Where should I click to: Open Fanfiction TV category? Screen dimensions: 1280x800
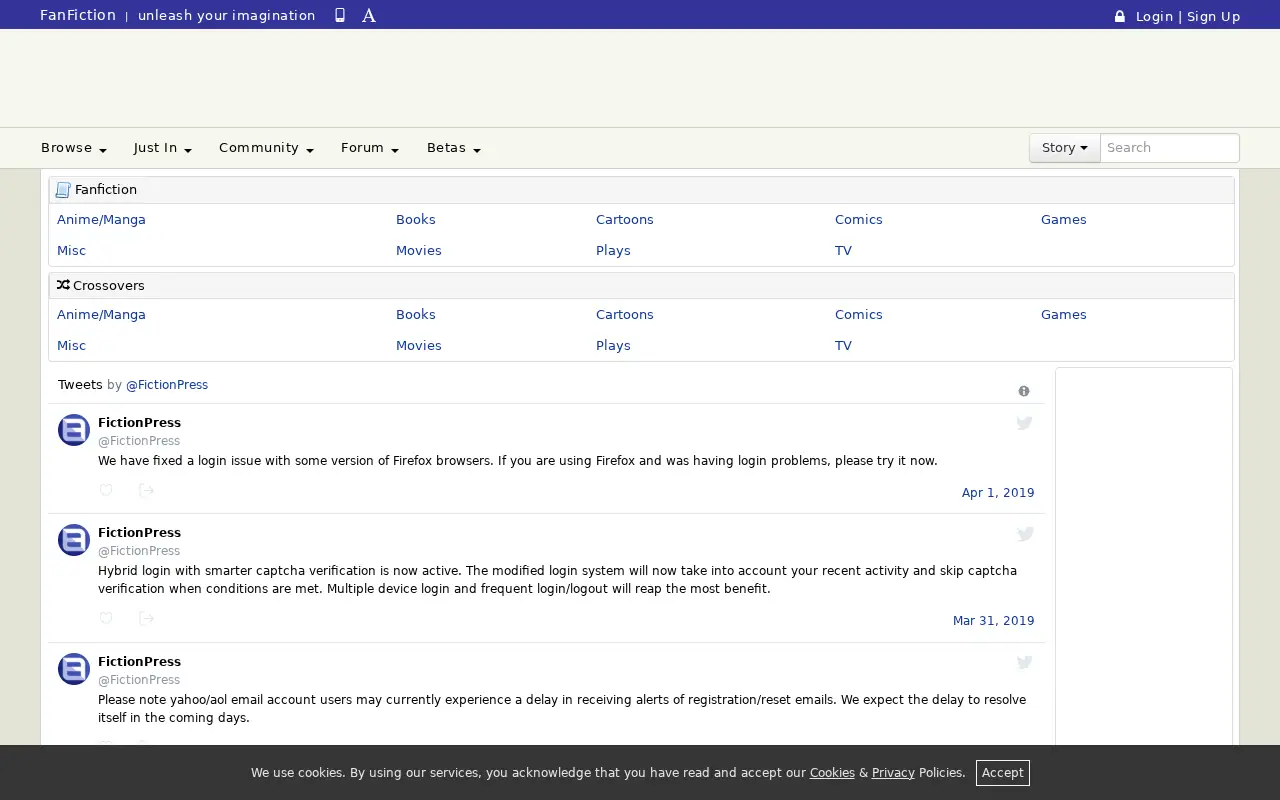pyautogui.click(x=843, y=251)
